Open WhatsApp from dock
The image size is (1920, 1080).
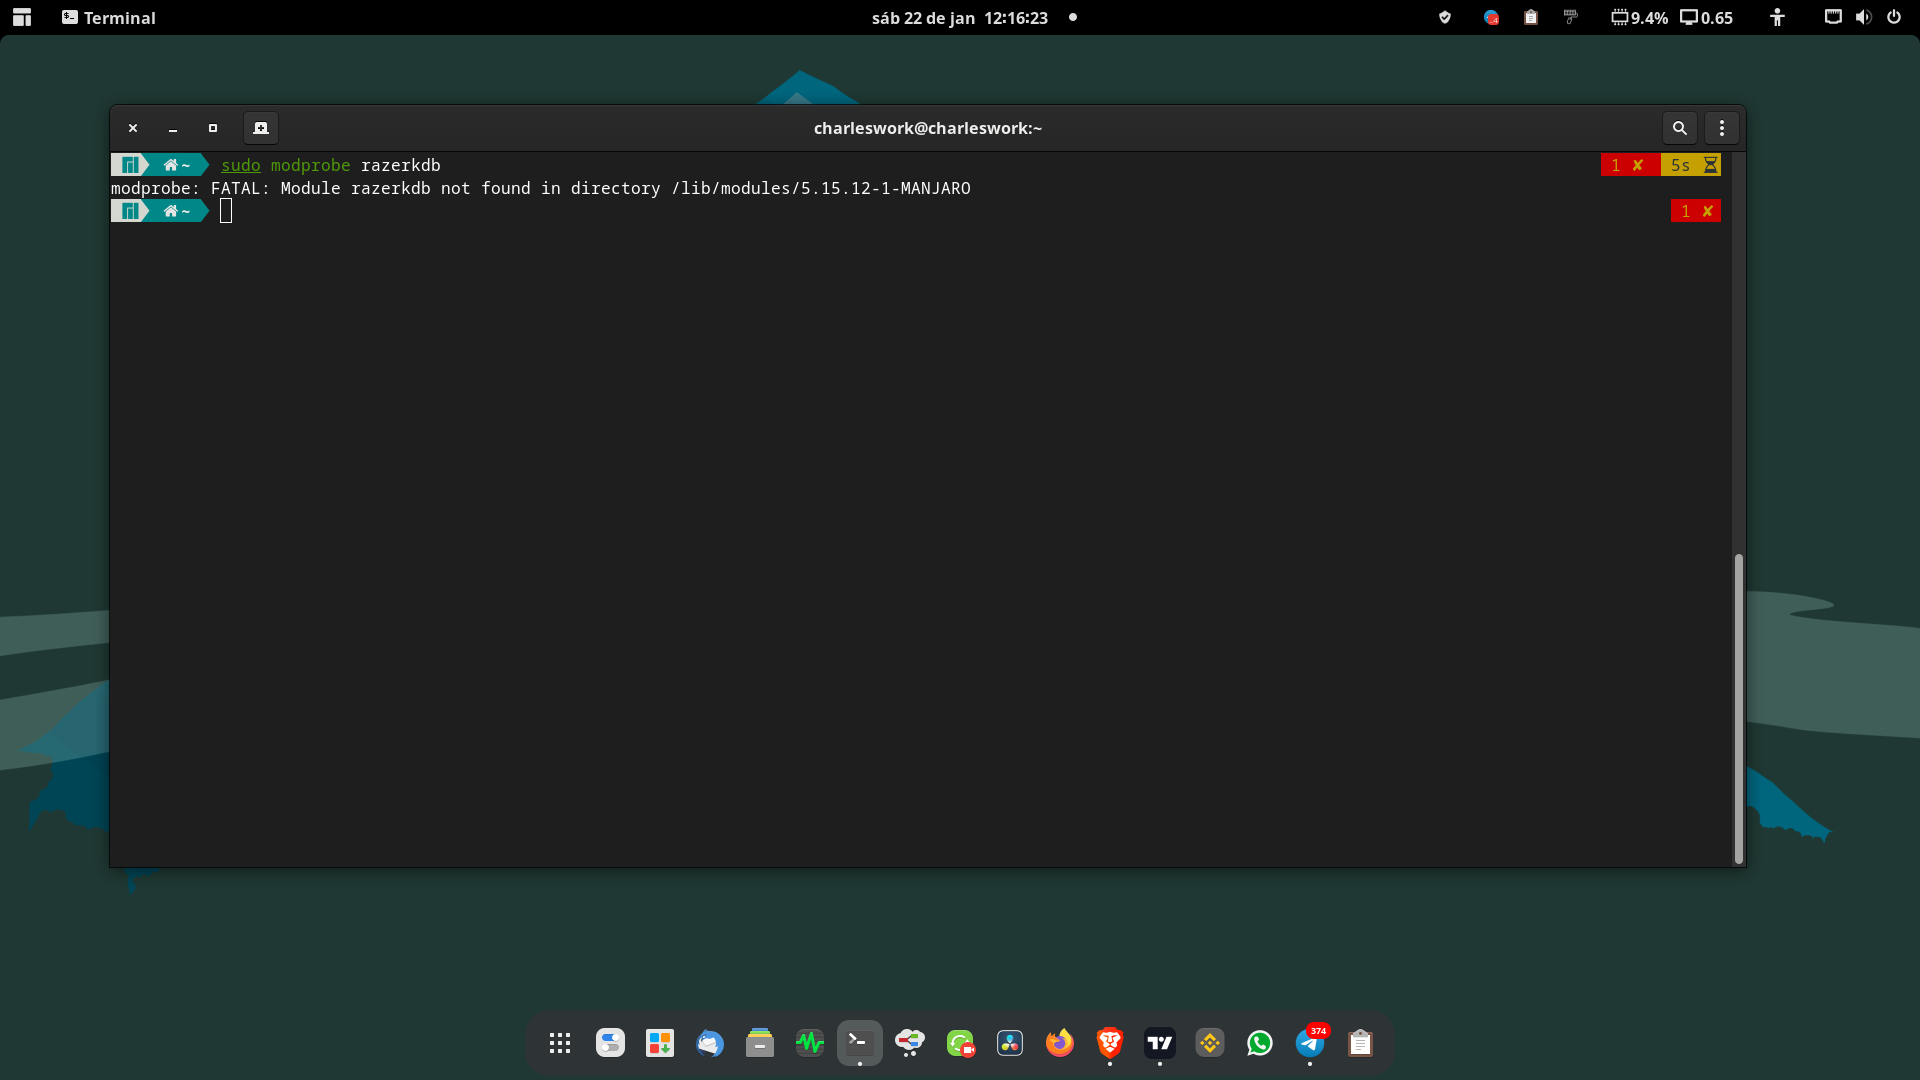coord(1260,1043)
